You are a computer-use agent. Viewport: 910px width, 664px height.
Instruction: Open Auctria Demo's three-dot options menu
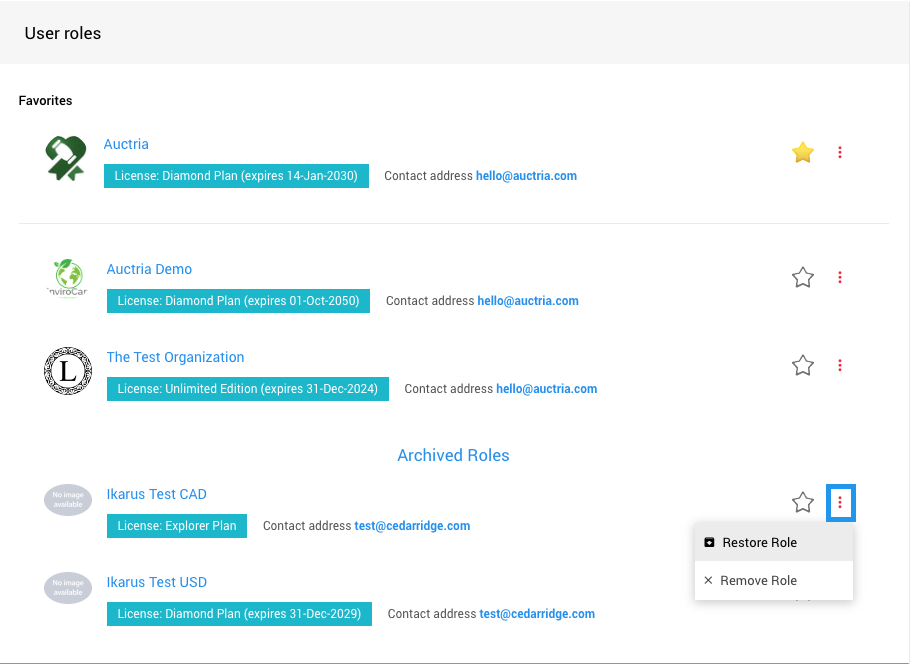840,277
